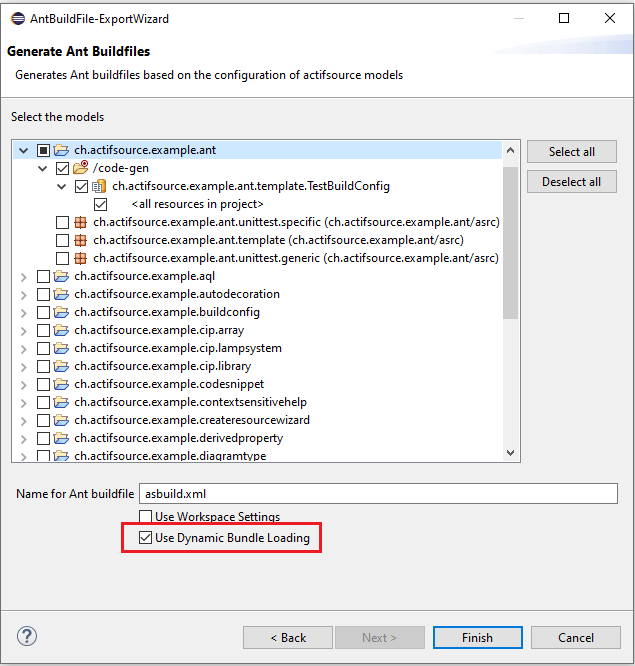Select the ch.actifsource.example.codesnippet tree item

coord(168,384)
